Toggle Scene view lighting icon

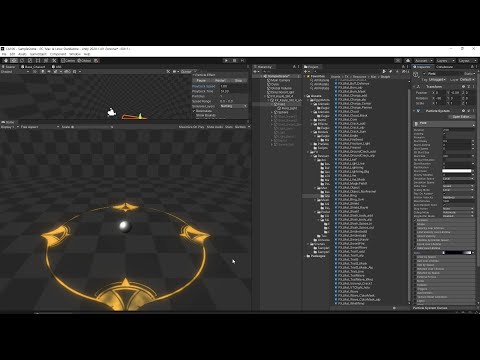(43, 71)
